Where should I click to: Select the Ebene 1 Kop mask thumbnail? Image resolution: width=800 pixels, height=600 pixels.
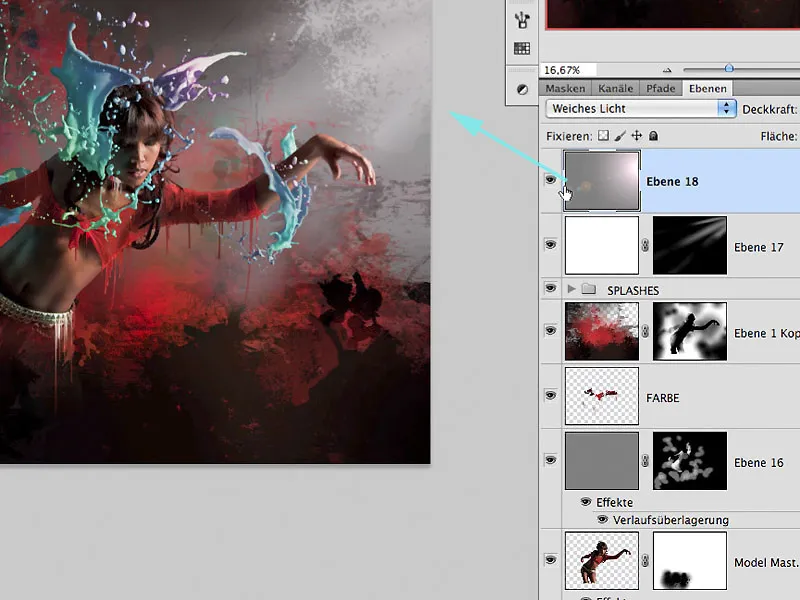coord(690,331)
